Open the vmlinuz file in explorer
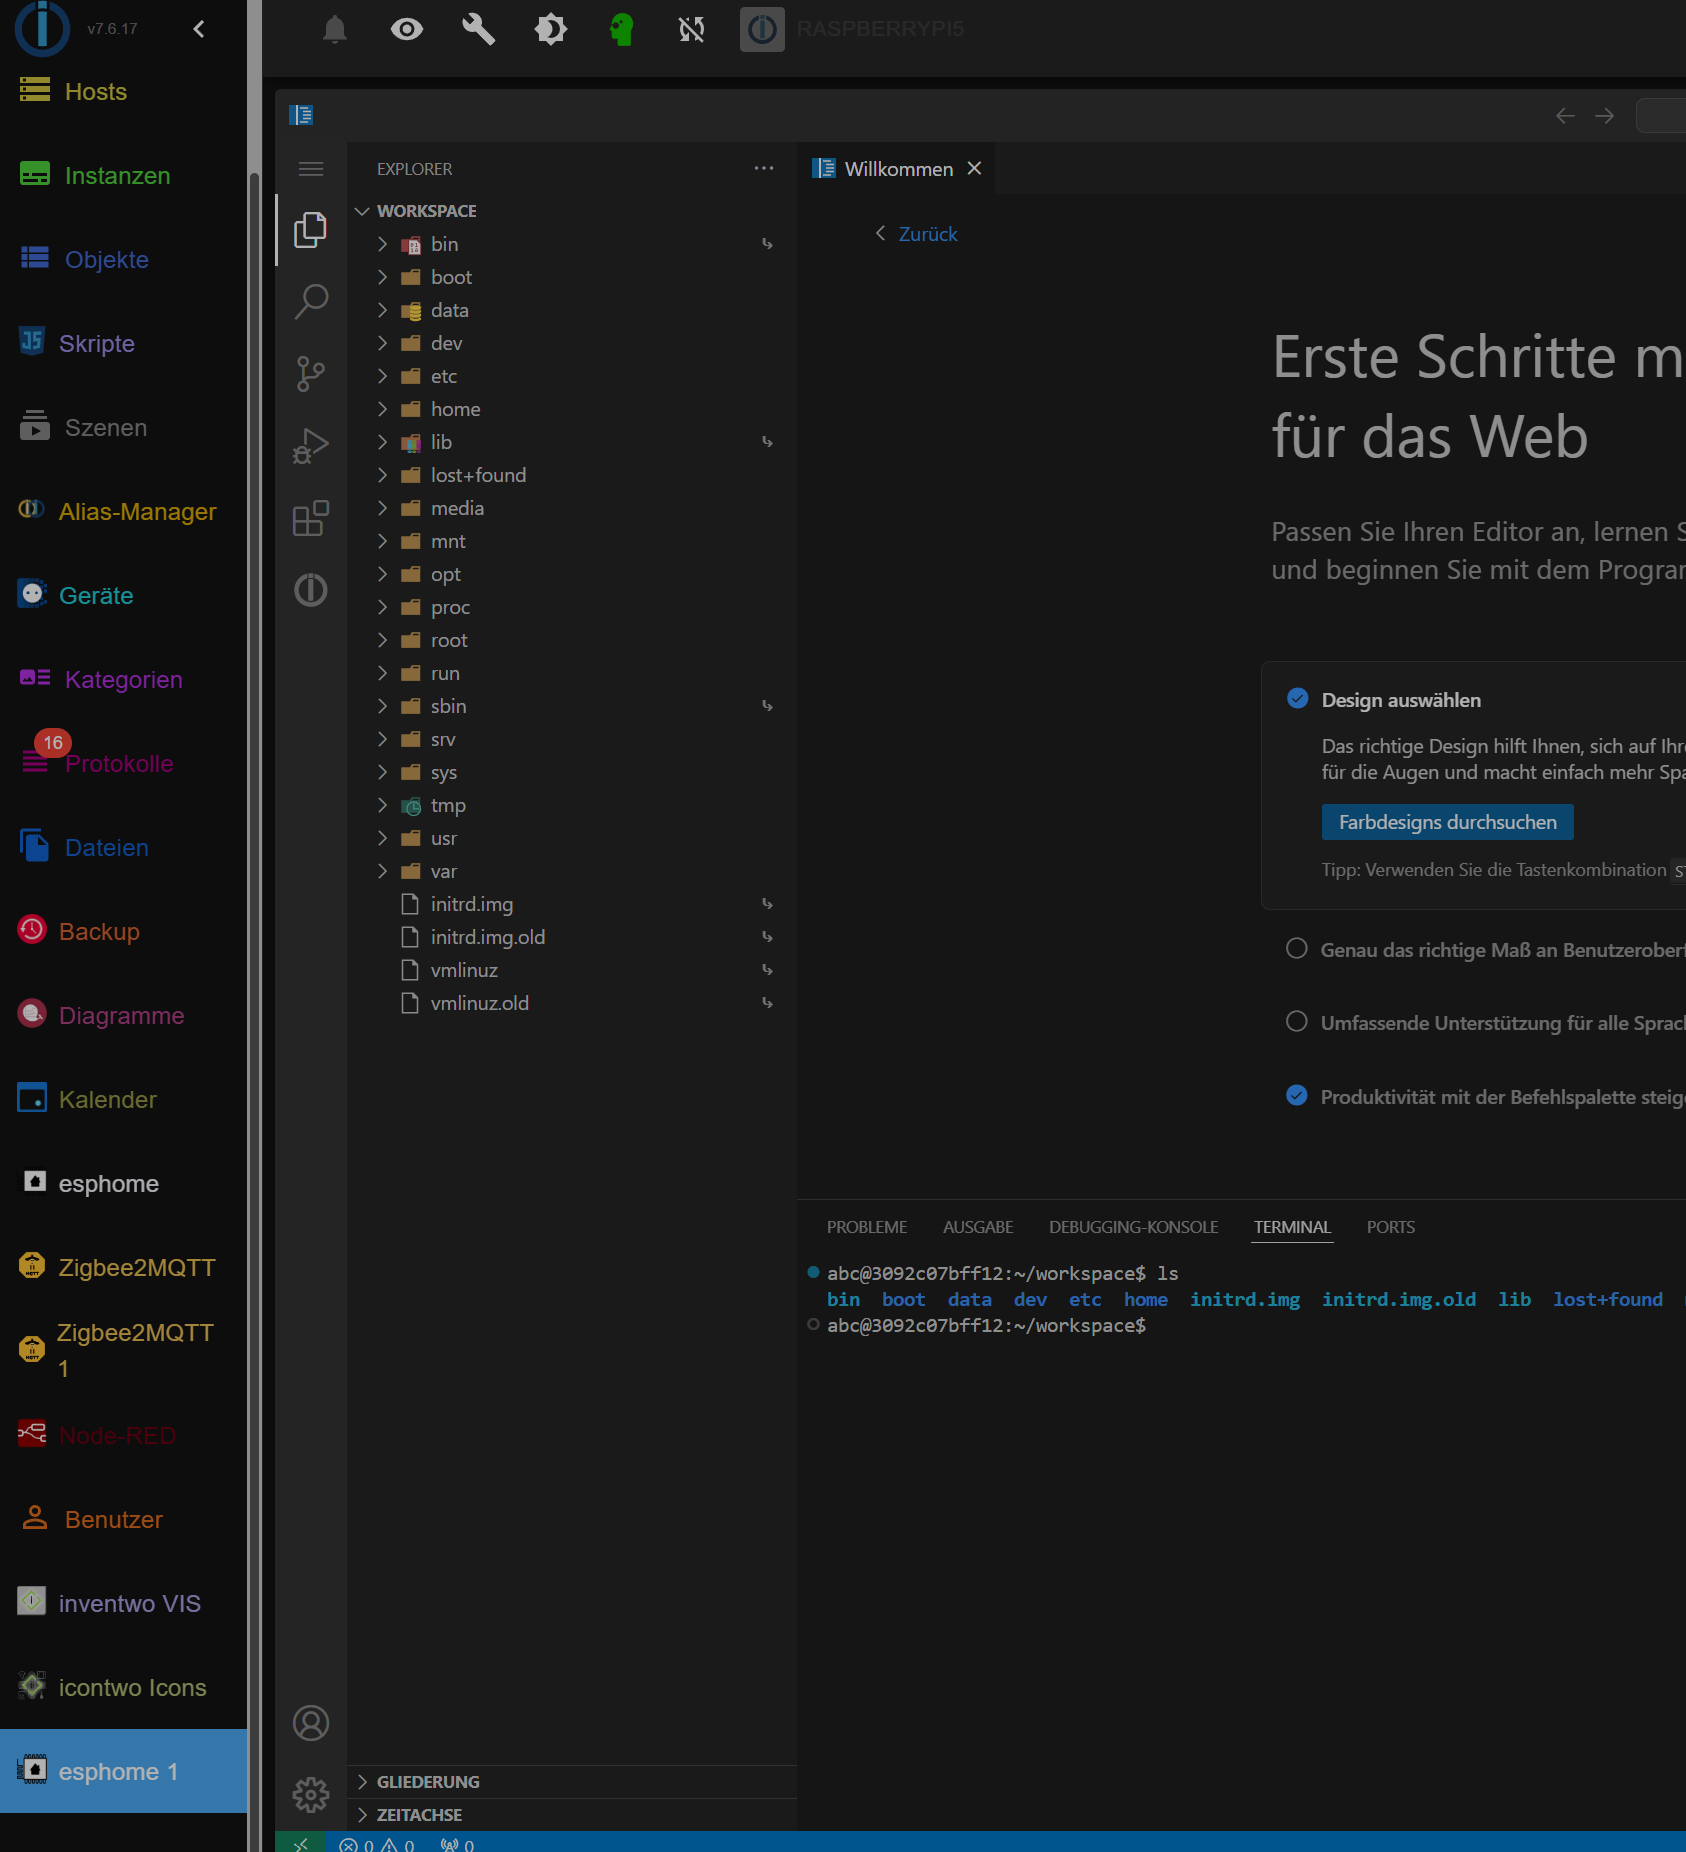The image size is (1686, 1852). pyautogui.click(x=464, y=970)
